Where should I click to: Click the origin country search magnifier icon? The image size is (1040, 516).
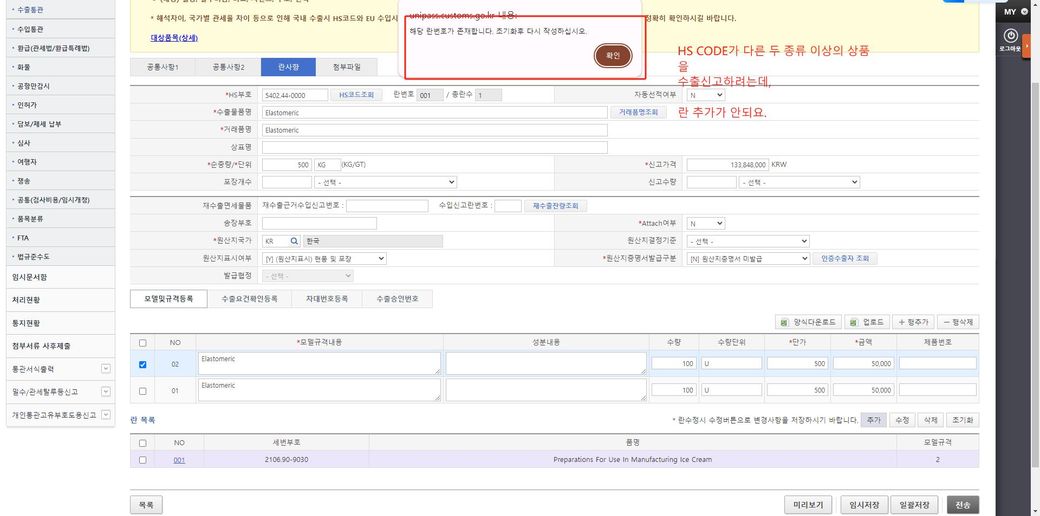click(294, 241)
